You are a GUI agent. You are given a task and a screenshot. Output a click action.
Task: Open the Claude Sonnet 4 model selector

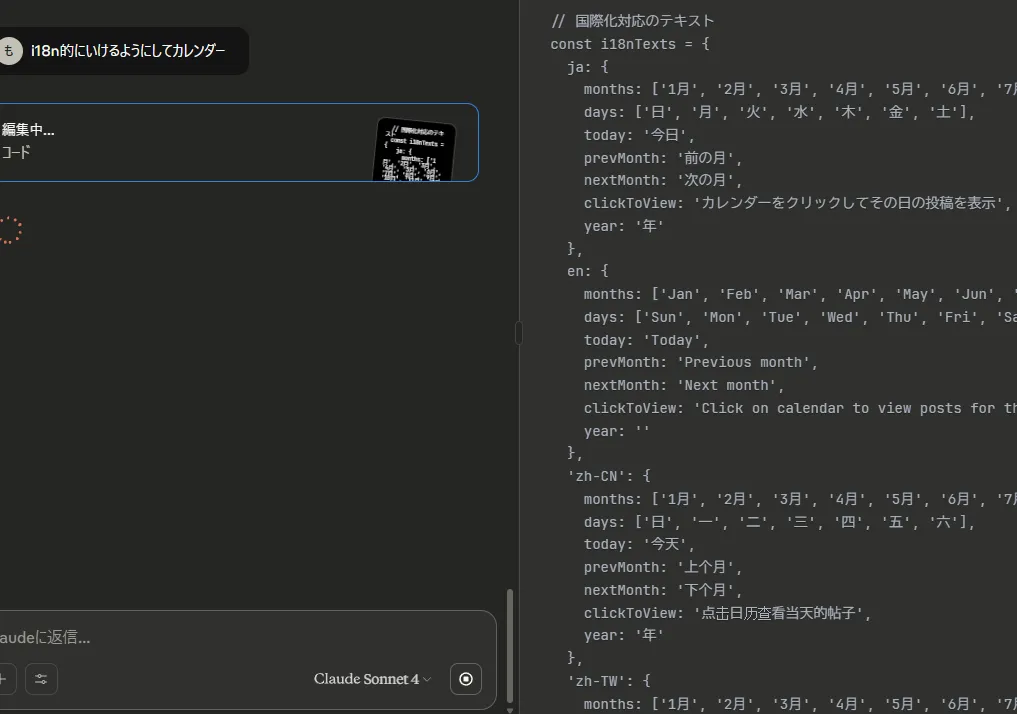372,679
